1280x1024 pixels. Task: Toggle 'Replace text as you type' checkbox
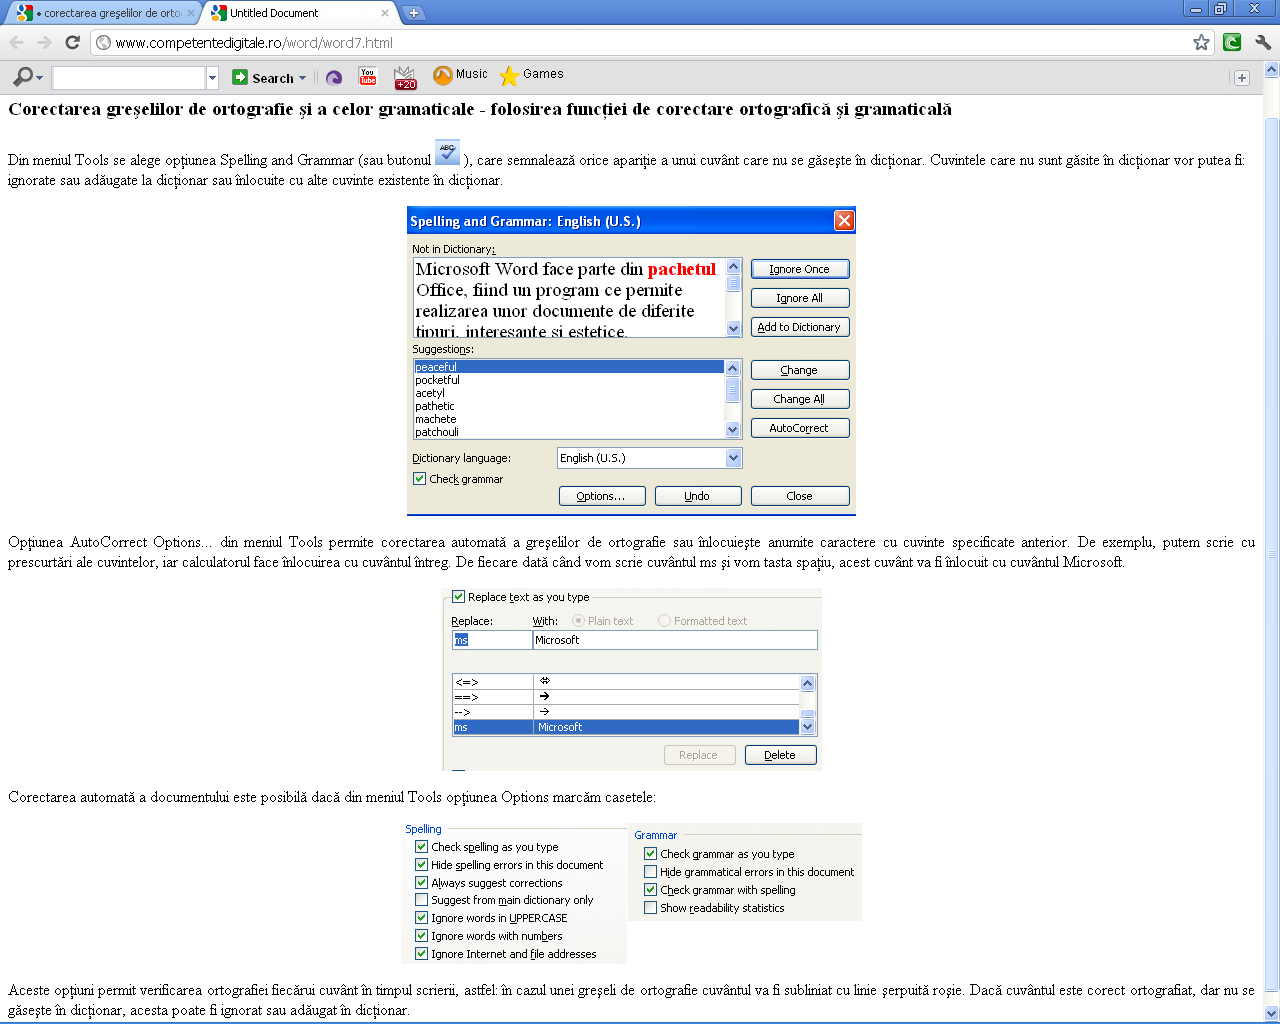[458, 597]
